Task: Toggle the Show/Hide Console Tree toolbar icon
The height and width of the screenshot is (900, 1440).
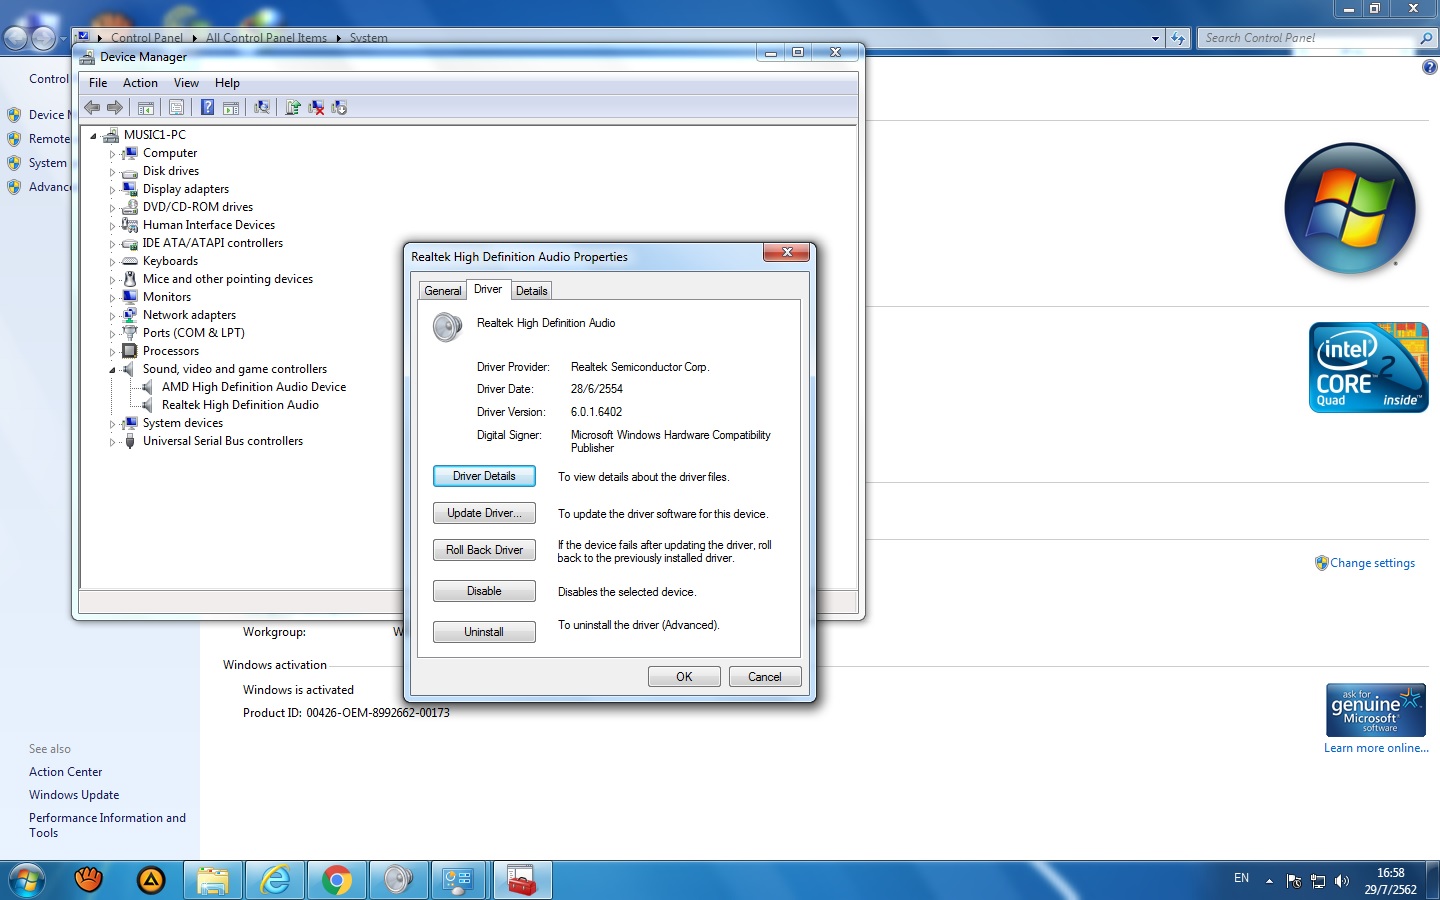Action: pos(146,108)
